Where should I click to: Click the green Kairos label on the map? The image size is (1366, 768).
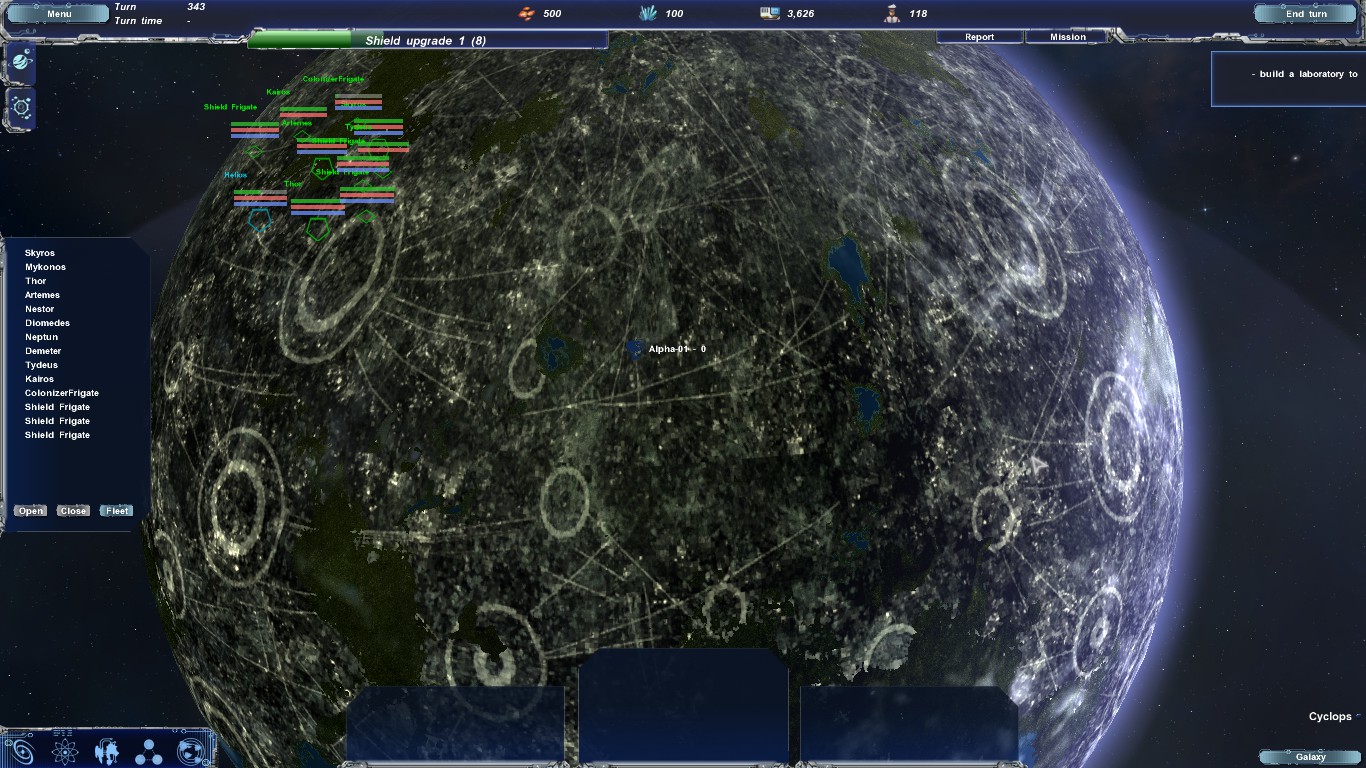[x=278, y=92]
